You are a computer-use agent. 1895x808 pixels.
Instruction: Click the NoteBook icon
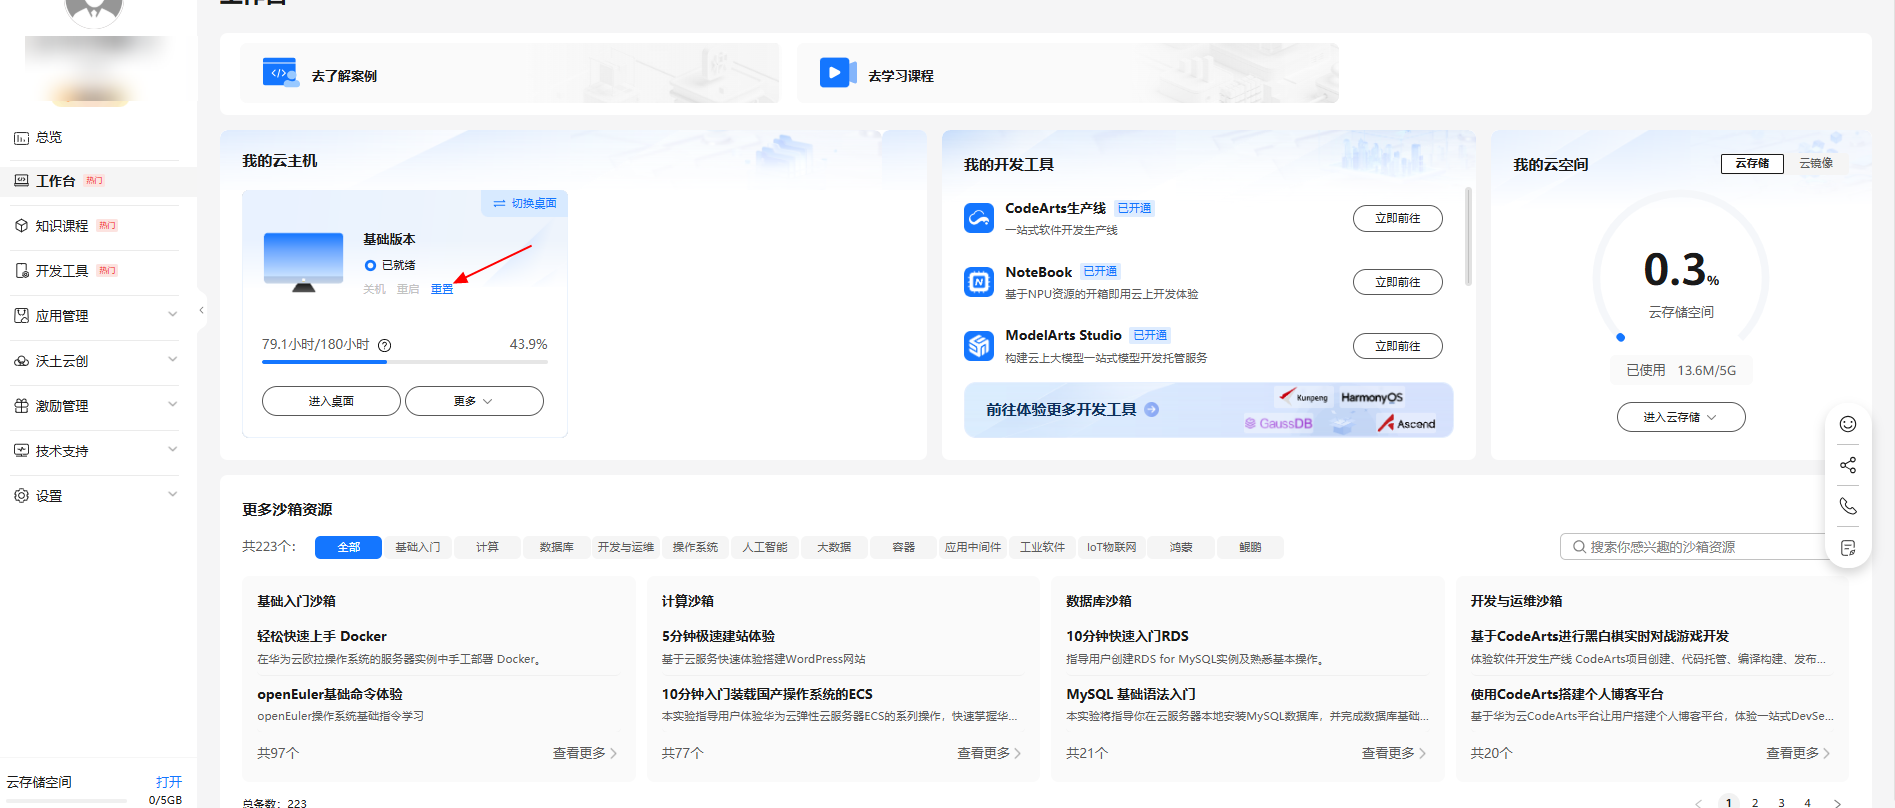[979, 282]
